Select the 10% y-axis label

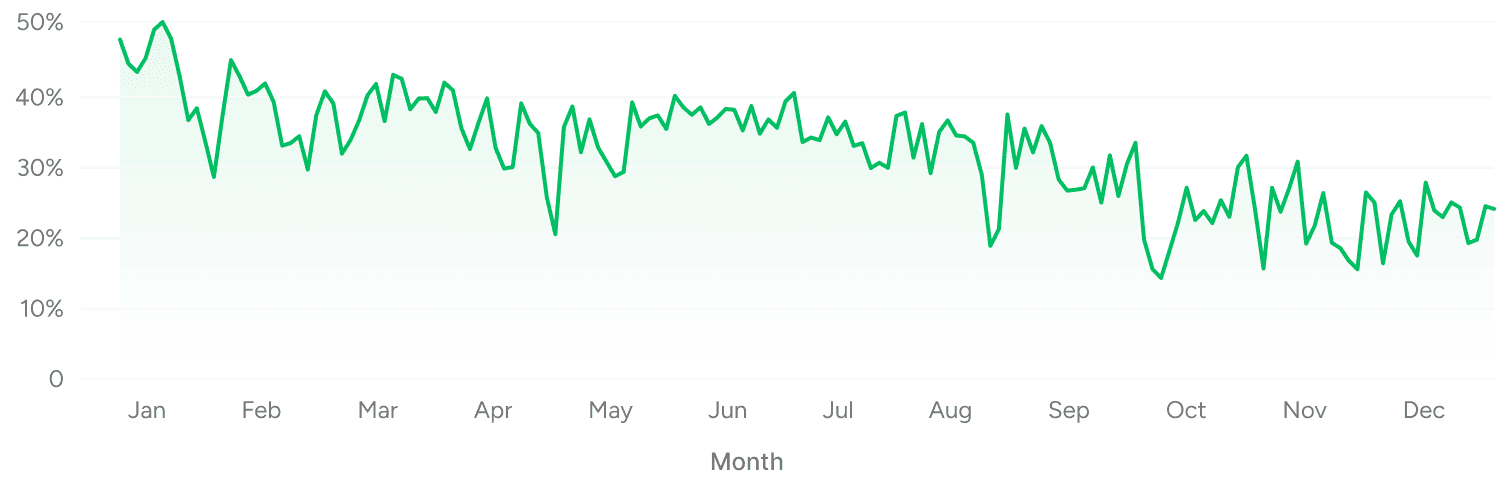pyautogui.click(x=41, y=309)
